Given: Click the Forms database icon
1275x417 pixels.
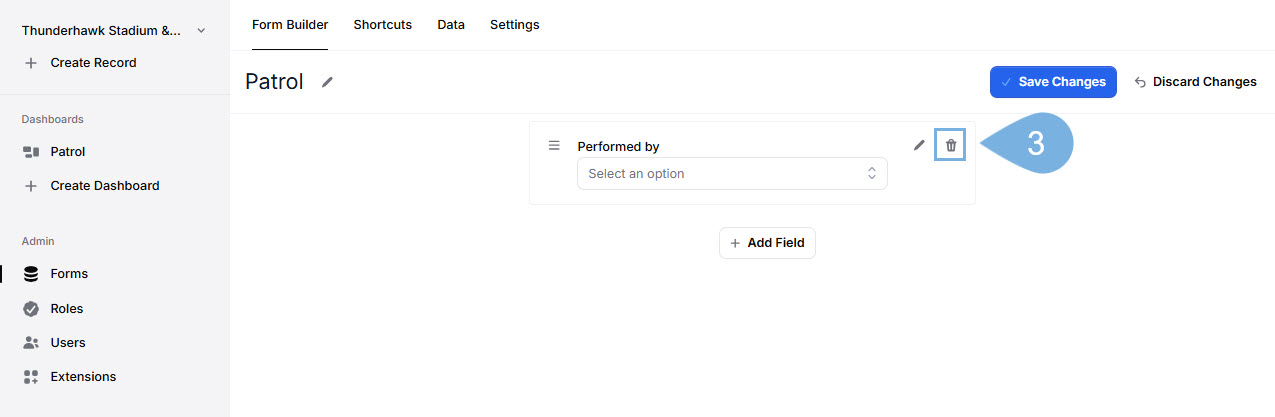Looking at the screenshot, I should pos(31,274).
